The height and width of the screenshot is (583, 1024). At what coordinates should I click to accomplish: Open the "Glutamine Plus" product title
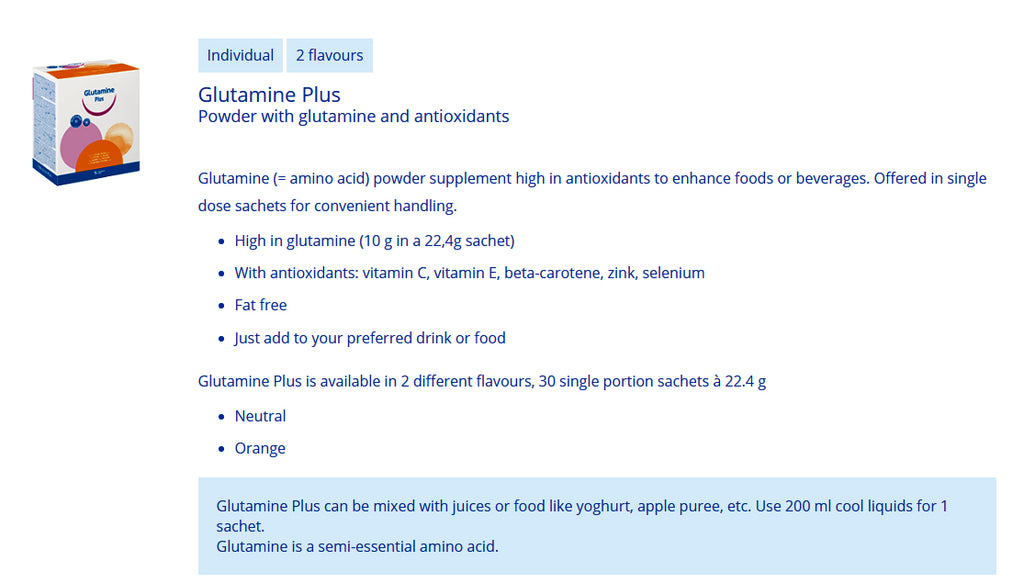point(269,95)
